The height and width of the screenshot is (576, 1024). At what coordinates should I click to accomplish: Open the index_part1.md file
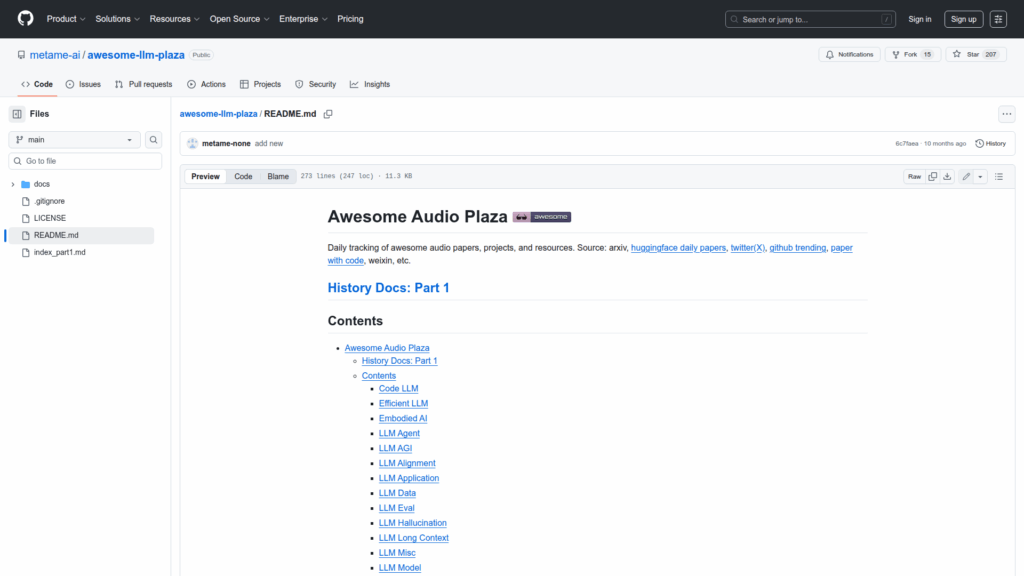59,252
